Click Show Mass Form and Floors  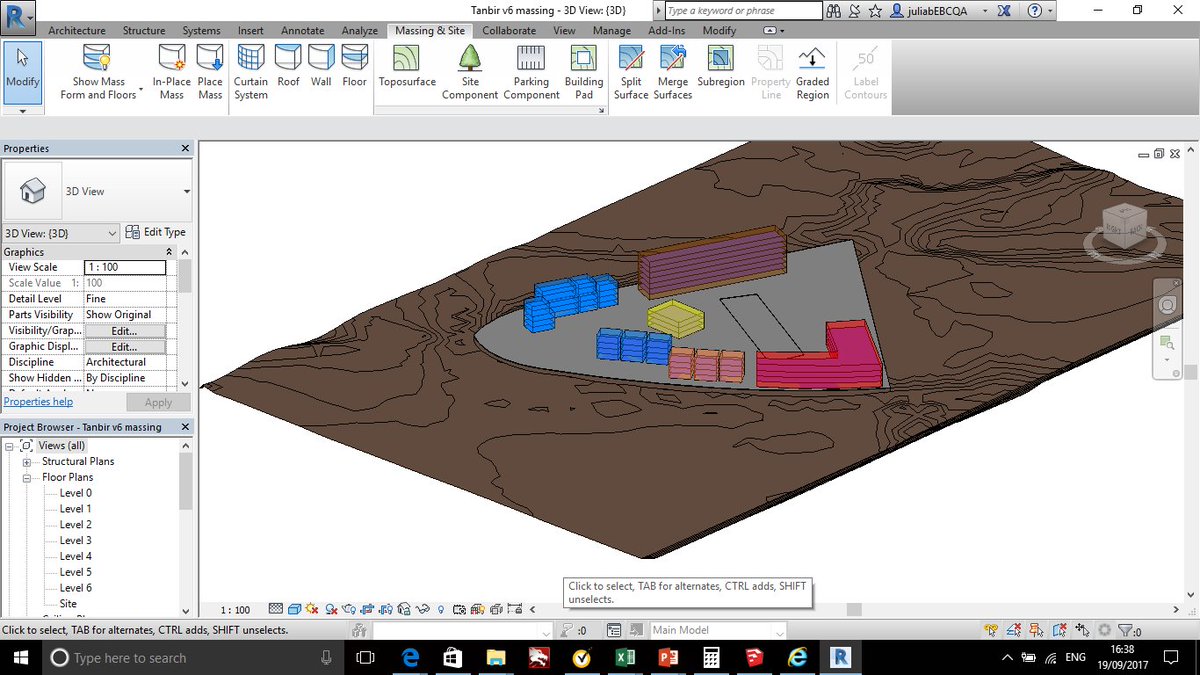click(98, 72)
